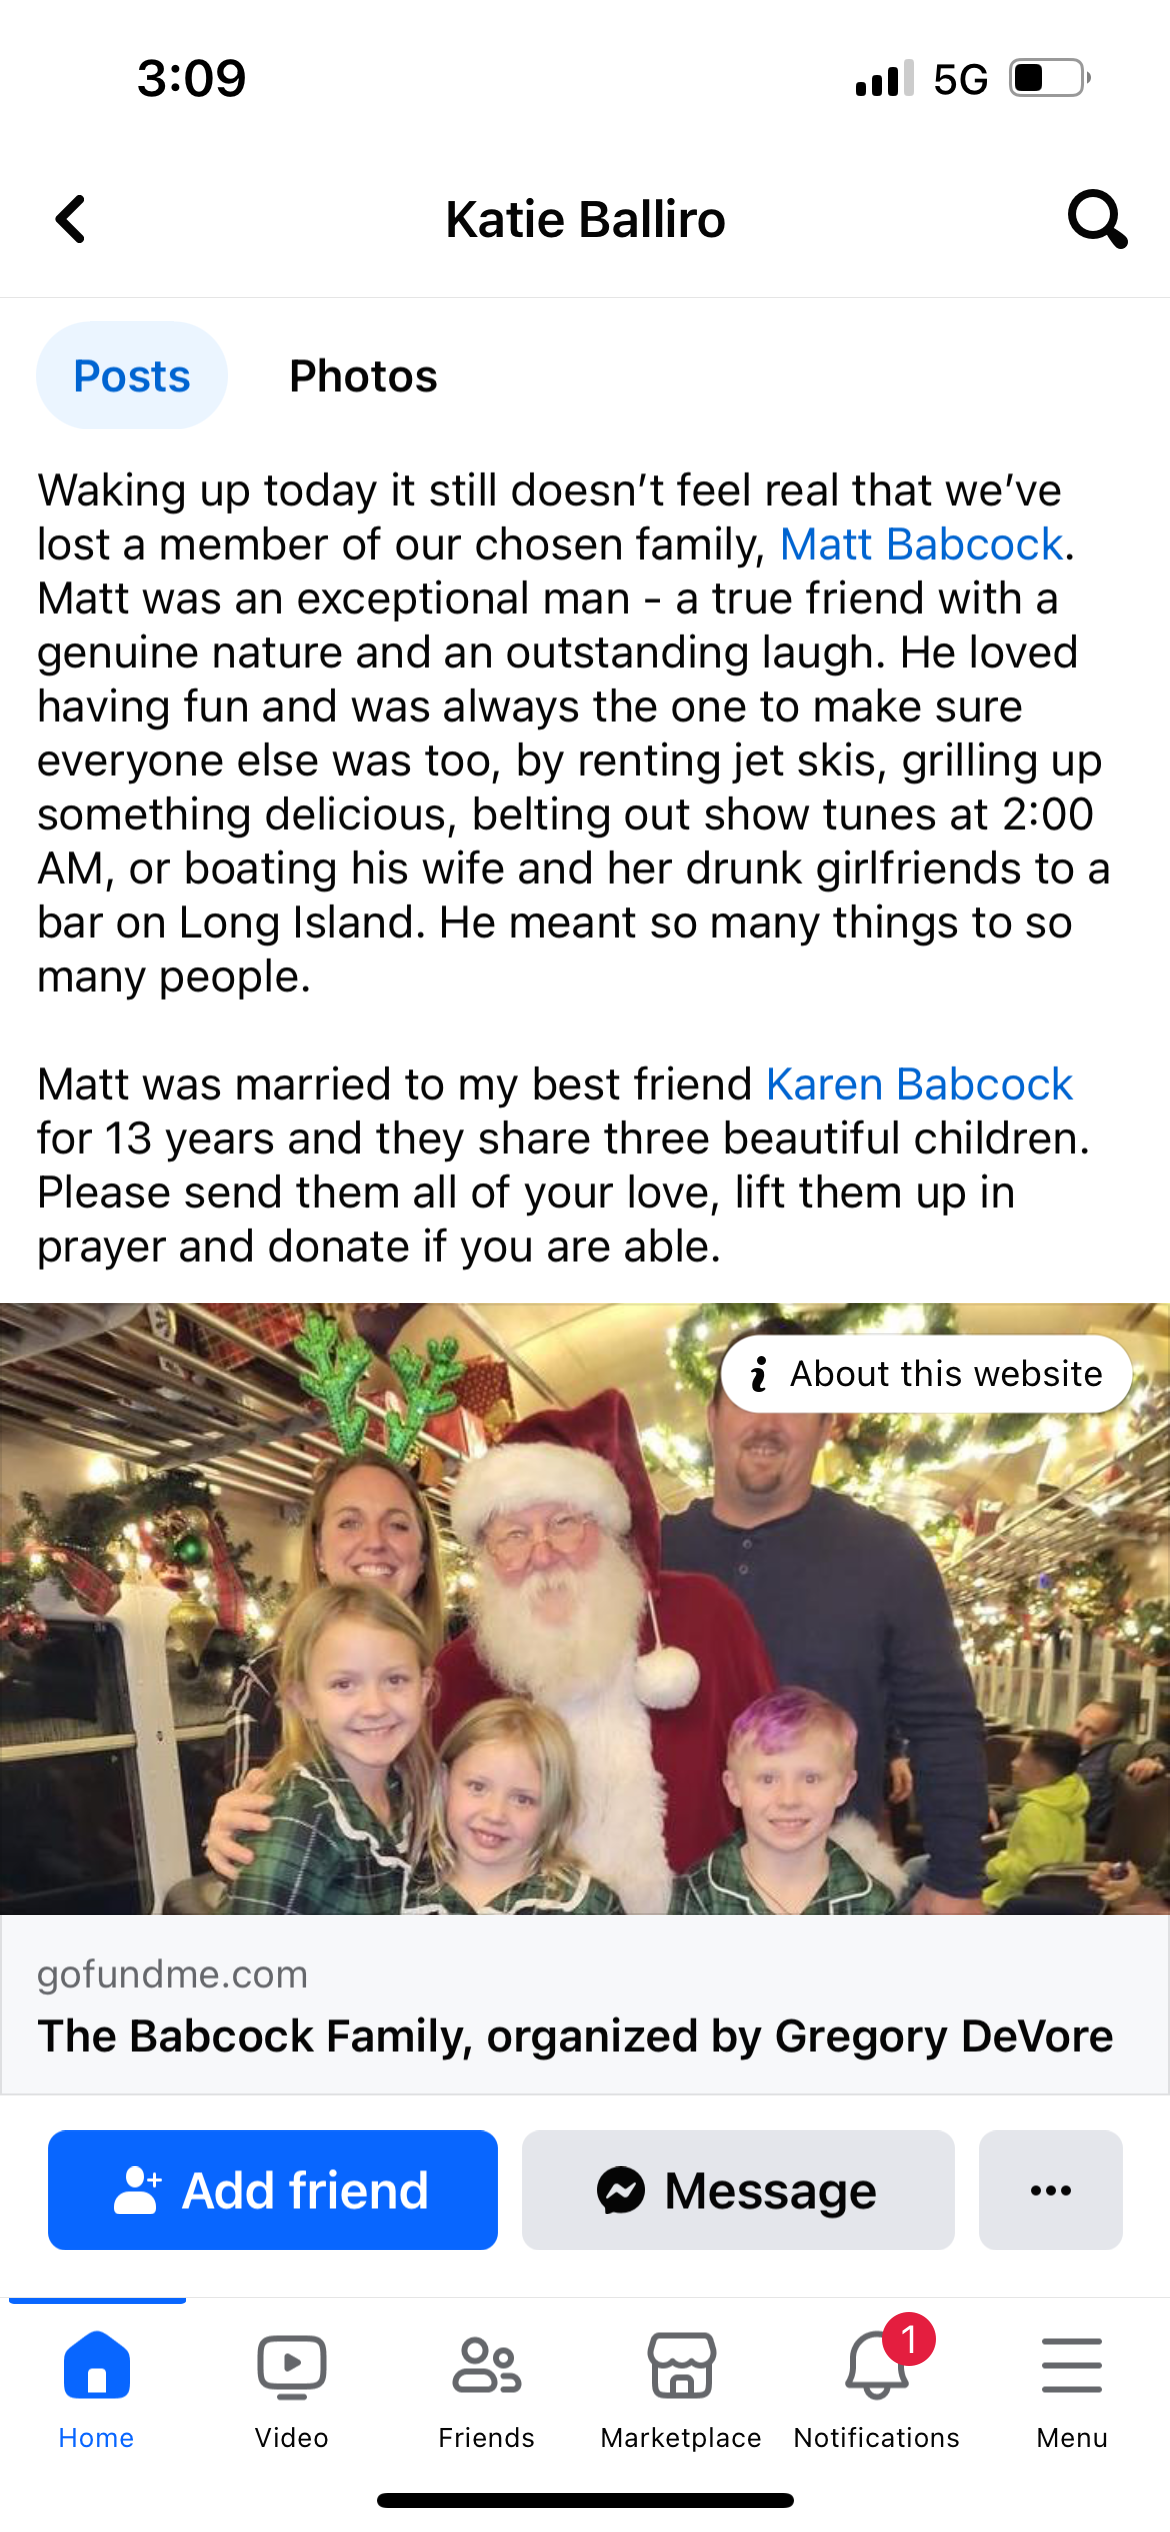Tap the Katie Balliro profile title
The height and width of the screenshot is (2532, 1170).
click(585, 220)
